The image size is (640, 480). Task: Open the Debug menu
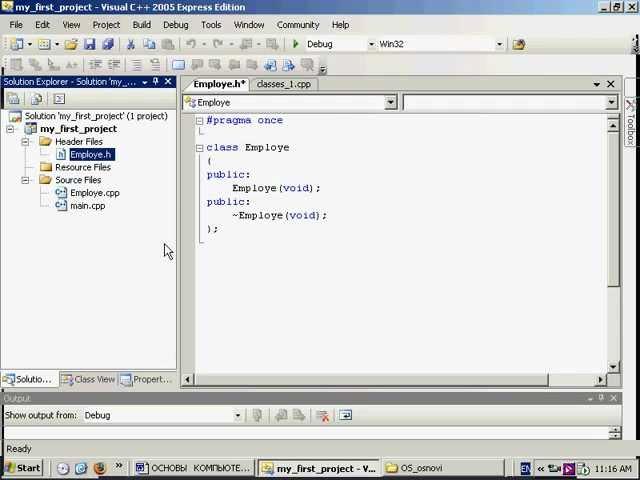point(176,25)
